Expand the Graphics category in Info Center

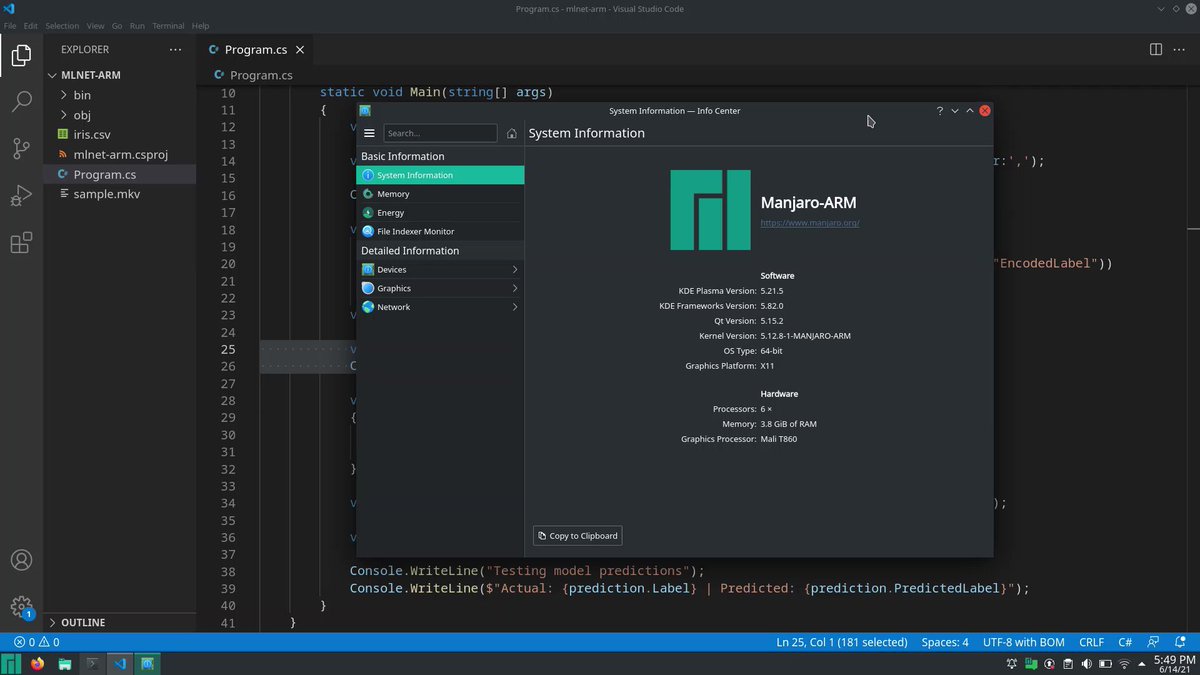440,288
